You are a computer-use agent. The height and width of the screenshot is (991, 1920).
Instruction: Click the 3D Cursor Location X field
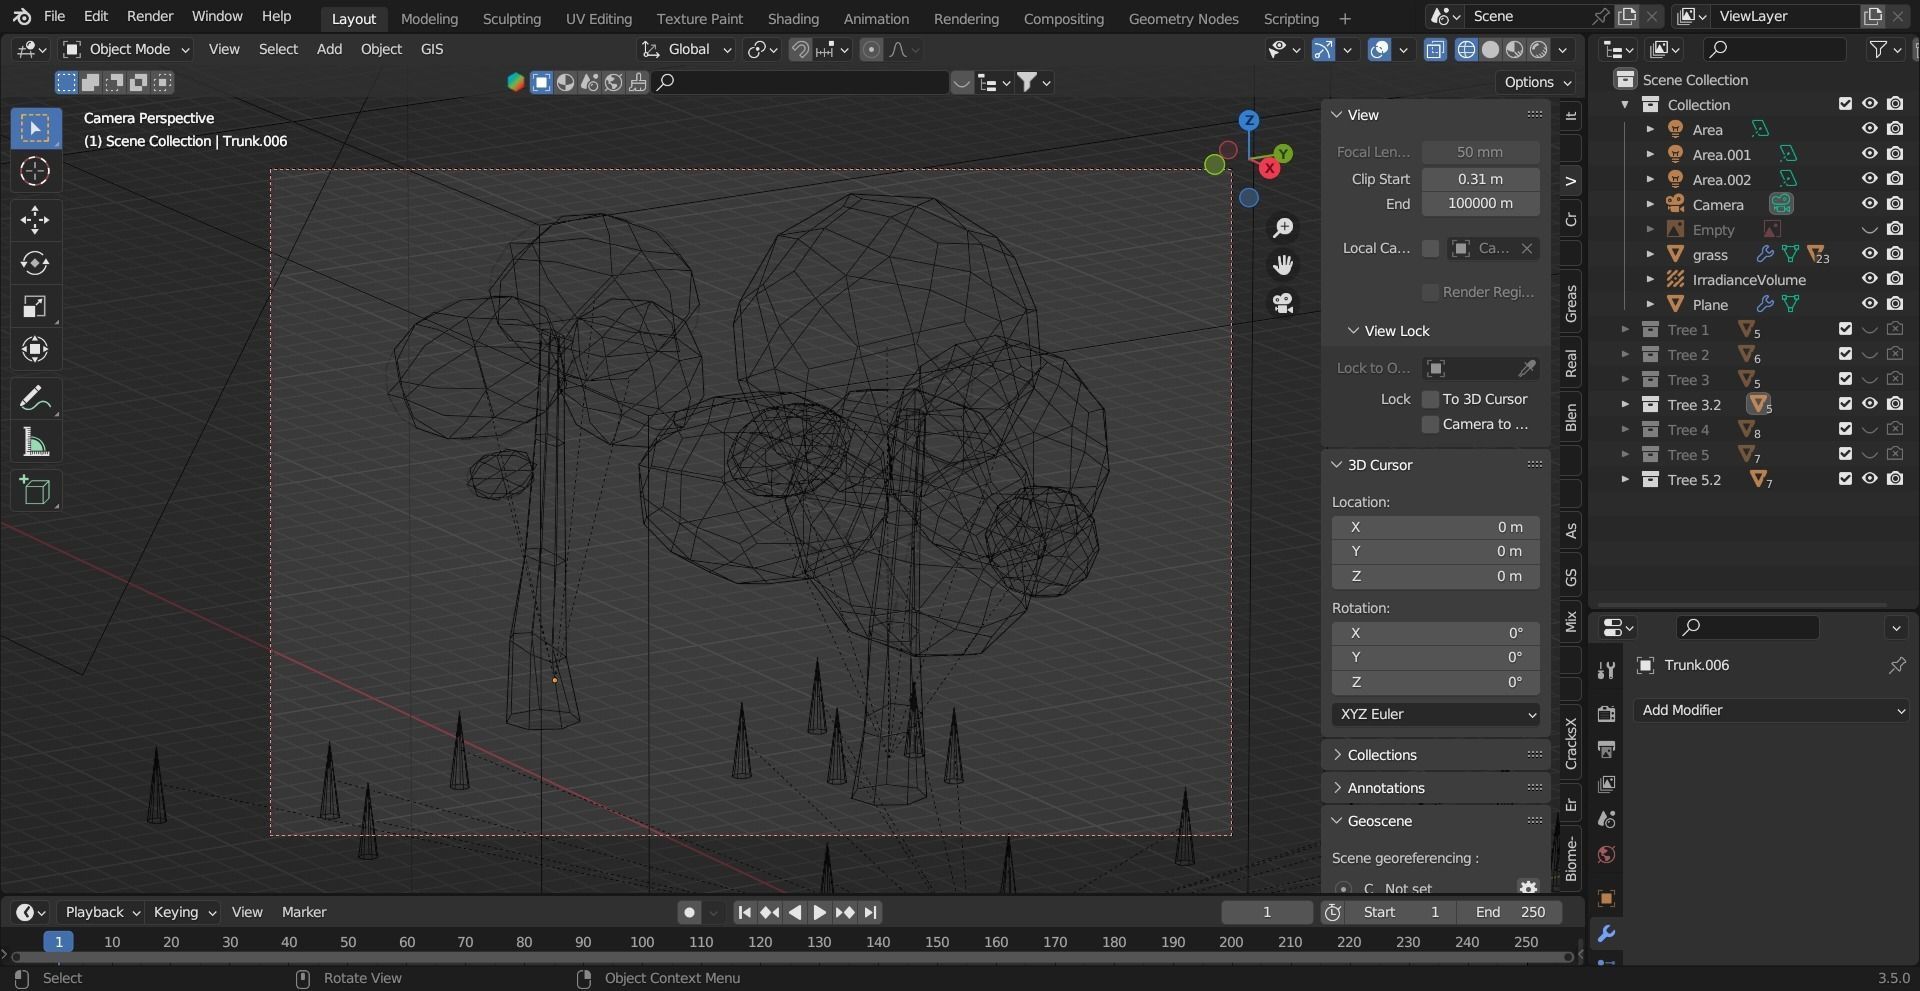(1435, 527)
